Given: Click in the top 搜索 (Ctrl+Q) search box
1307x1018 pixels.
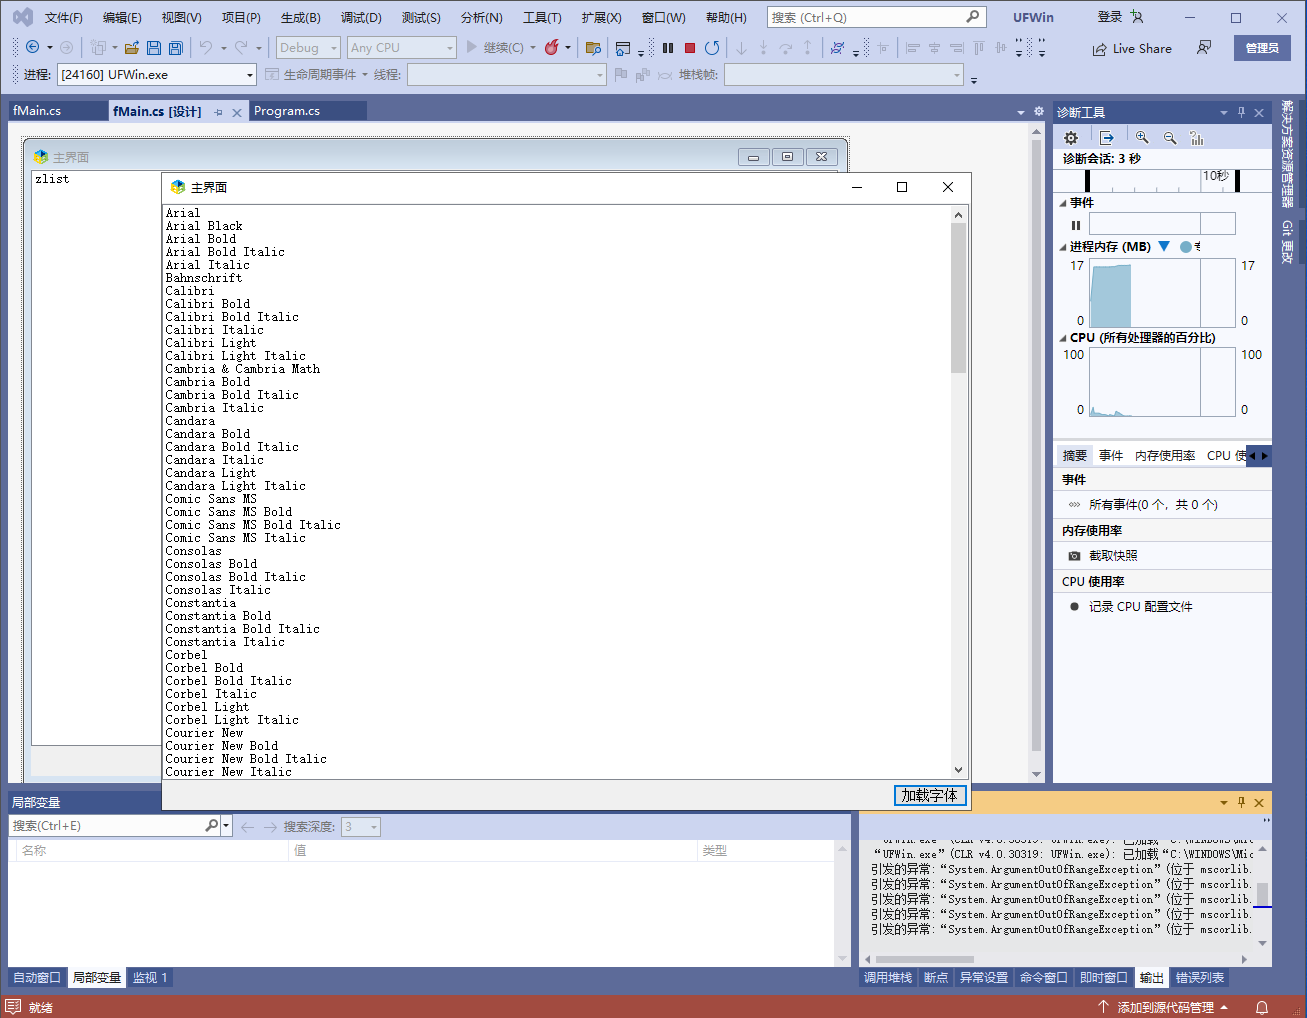Looking at the screenshot, I should coord(877,17).
